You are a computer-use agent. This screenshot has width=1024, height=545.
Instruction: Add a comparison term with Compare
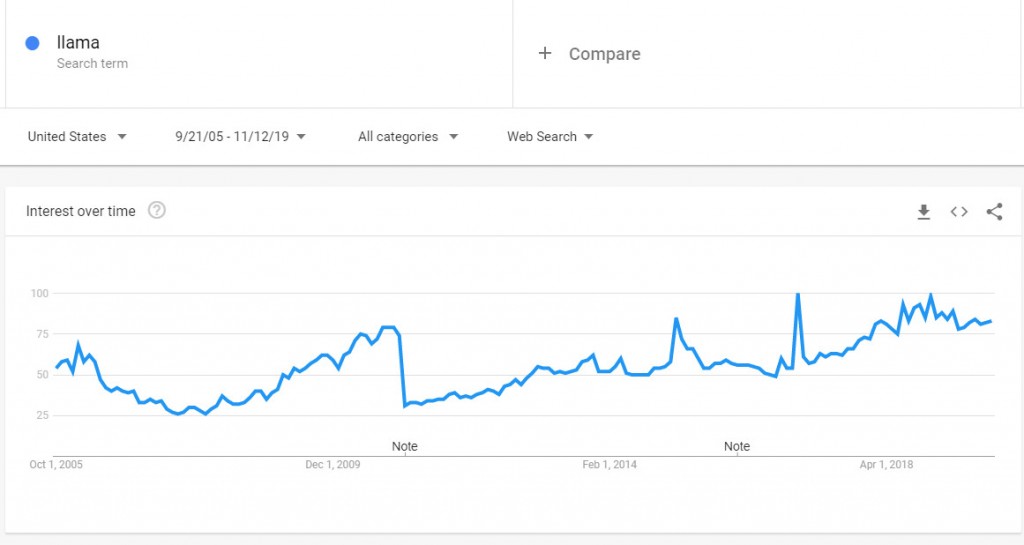click(x=590, y=54)
